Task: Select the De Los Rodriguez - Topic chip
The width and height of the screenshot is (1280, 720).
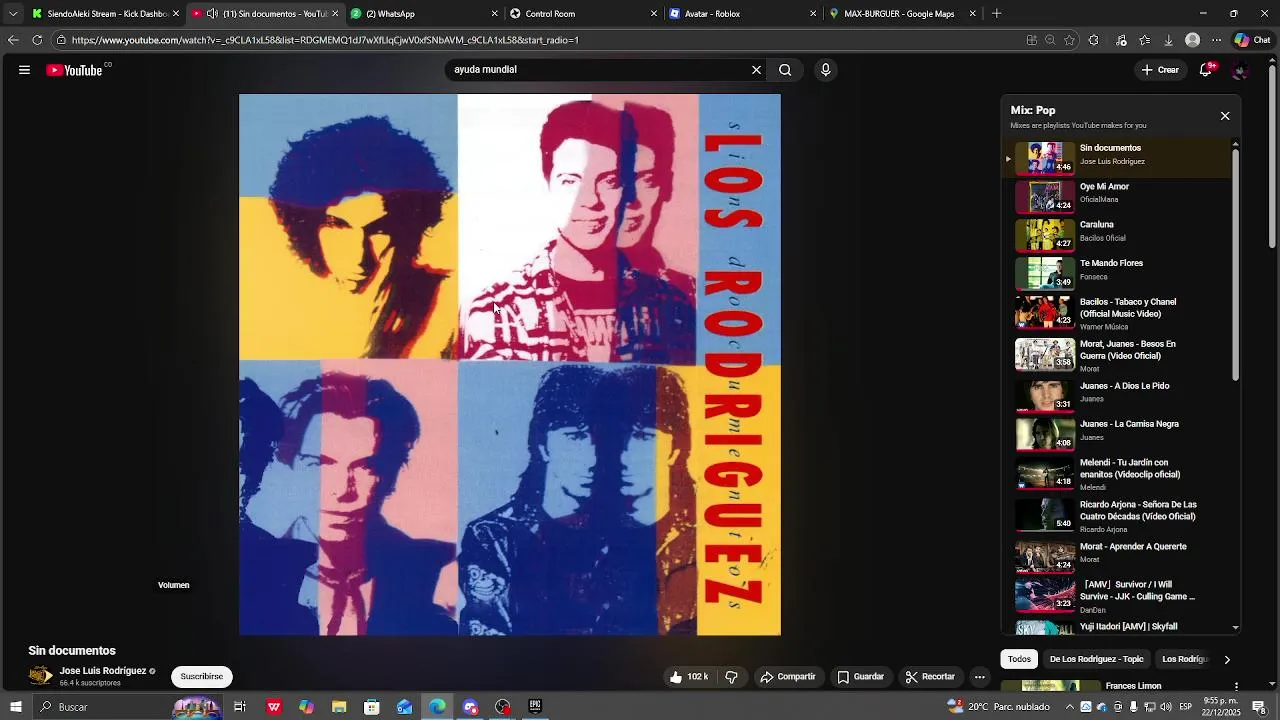Action: [x=1096, y=659]
